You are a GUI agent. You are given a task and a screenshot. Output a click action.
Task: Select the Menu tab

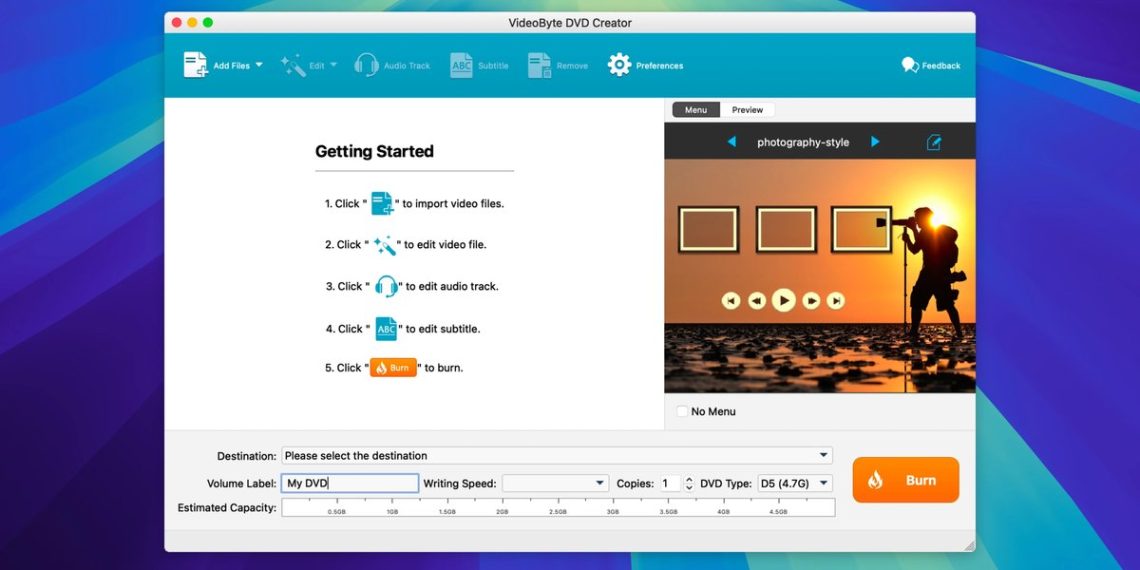696,110
